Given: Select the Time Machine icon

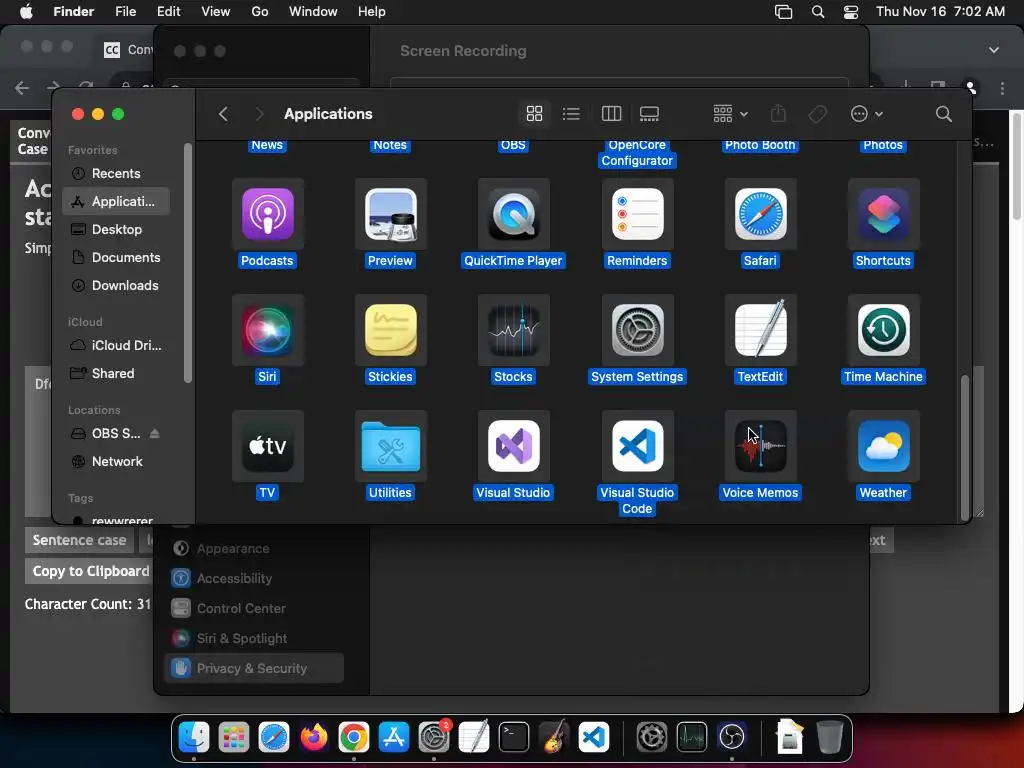Looking at the screenshot, I should click(883, 330).
